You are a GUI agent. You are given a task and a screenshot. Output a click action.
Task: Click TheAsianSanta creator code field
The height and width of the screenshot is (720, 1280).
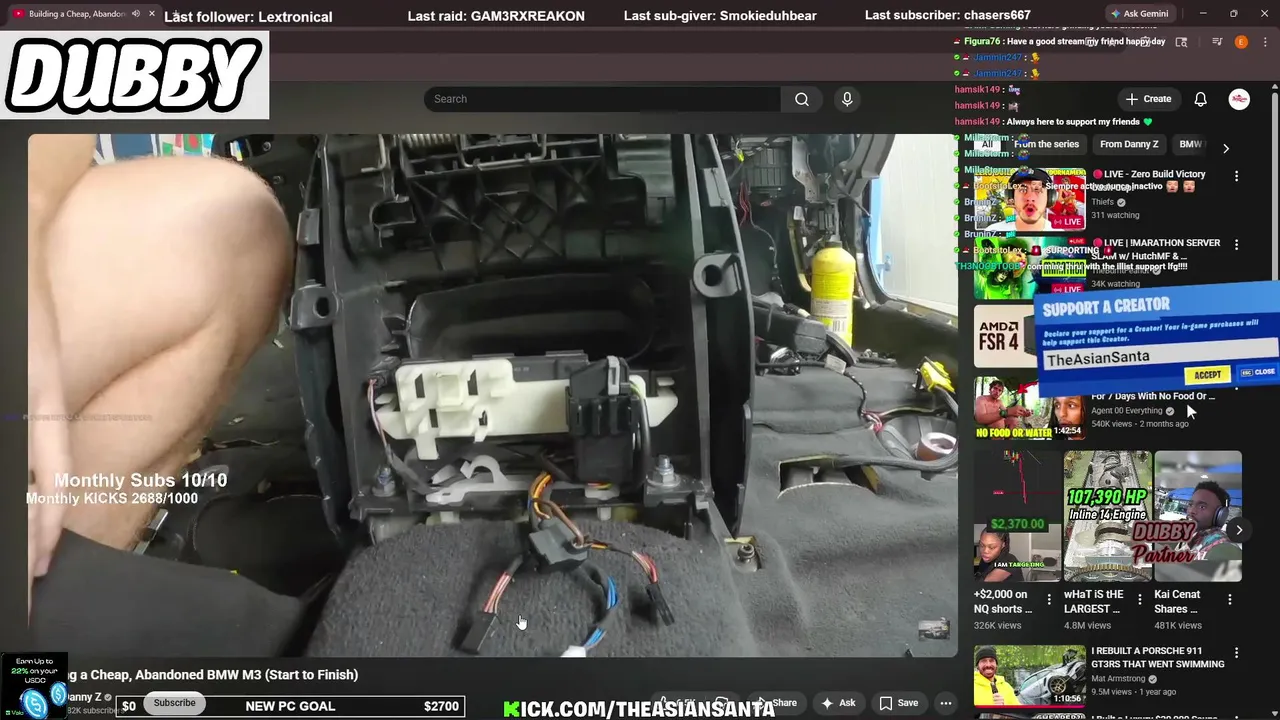[x=1160, y=356]
